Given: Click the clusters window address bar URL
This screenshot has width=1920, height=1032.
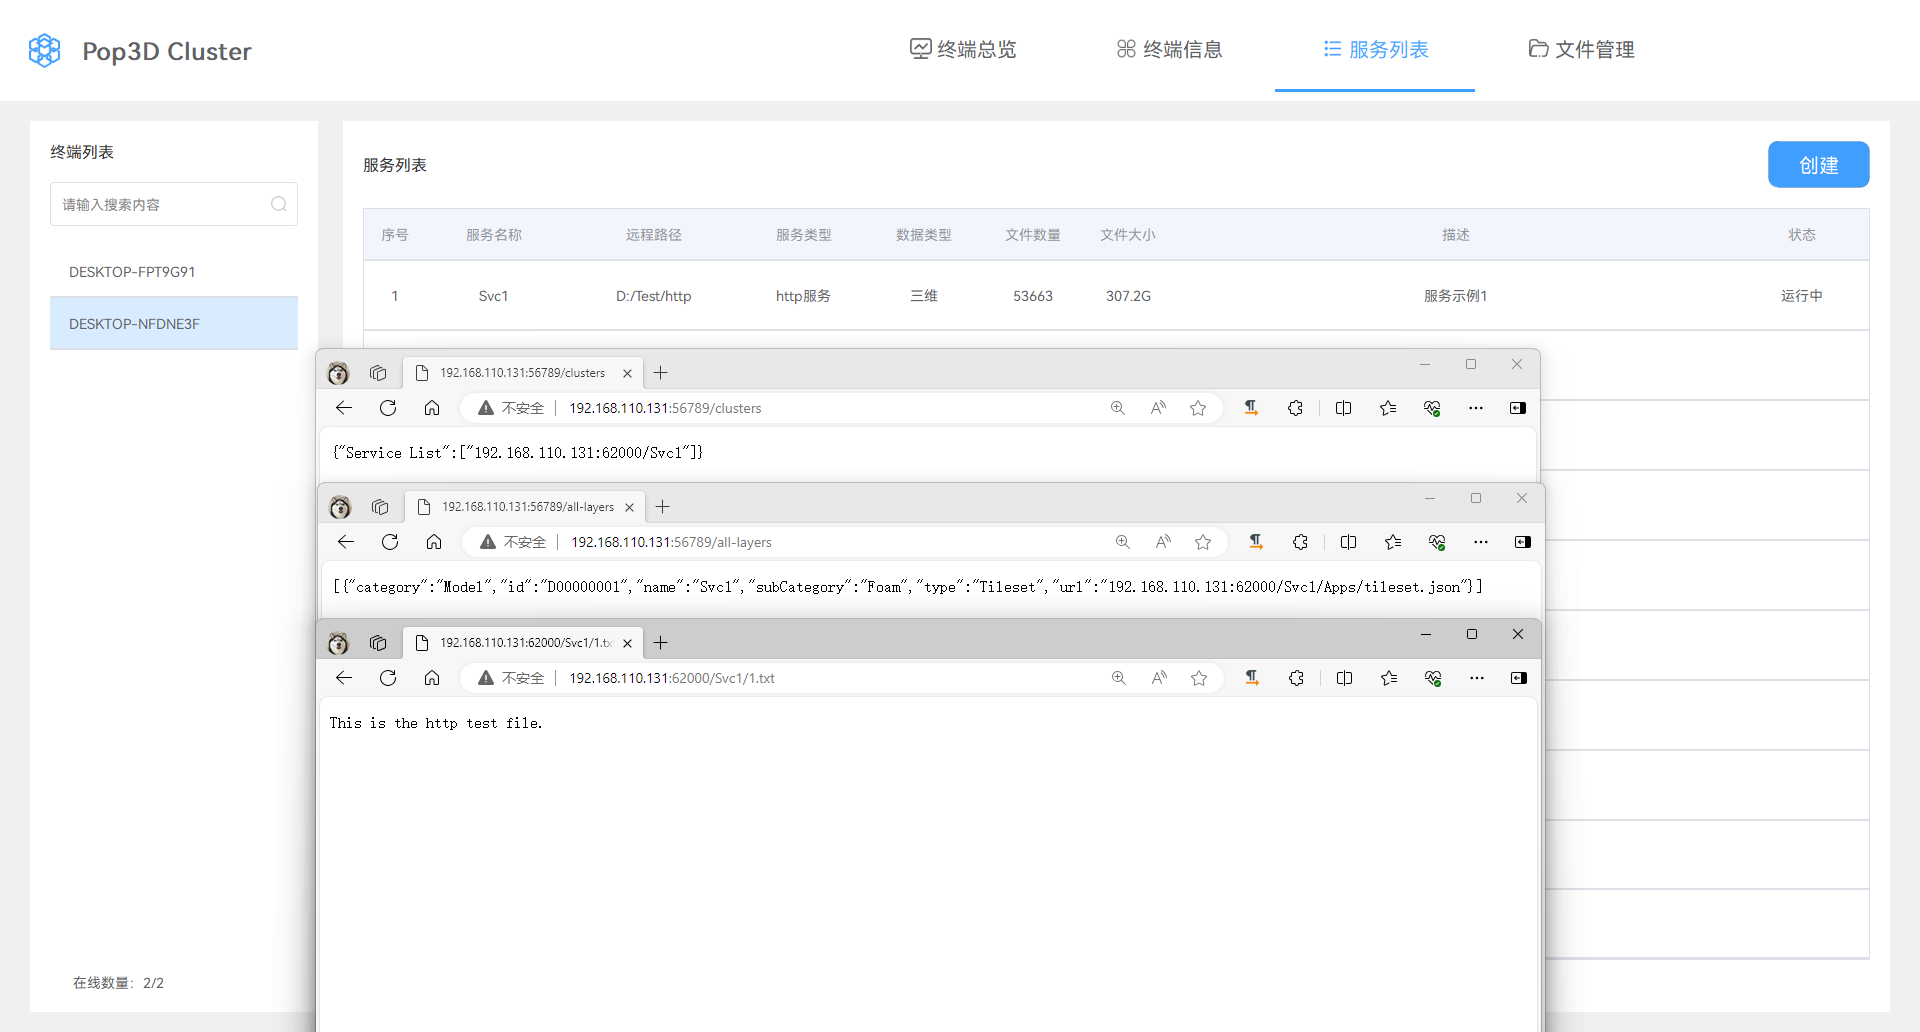Looking at the screenshot, I should (x=665, y=408).
